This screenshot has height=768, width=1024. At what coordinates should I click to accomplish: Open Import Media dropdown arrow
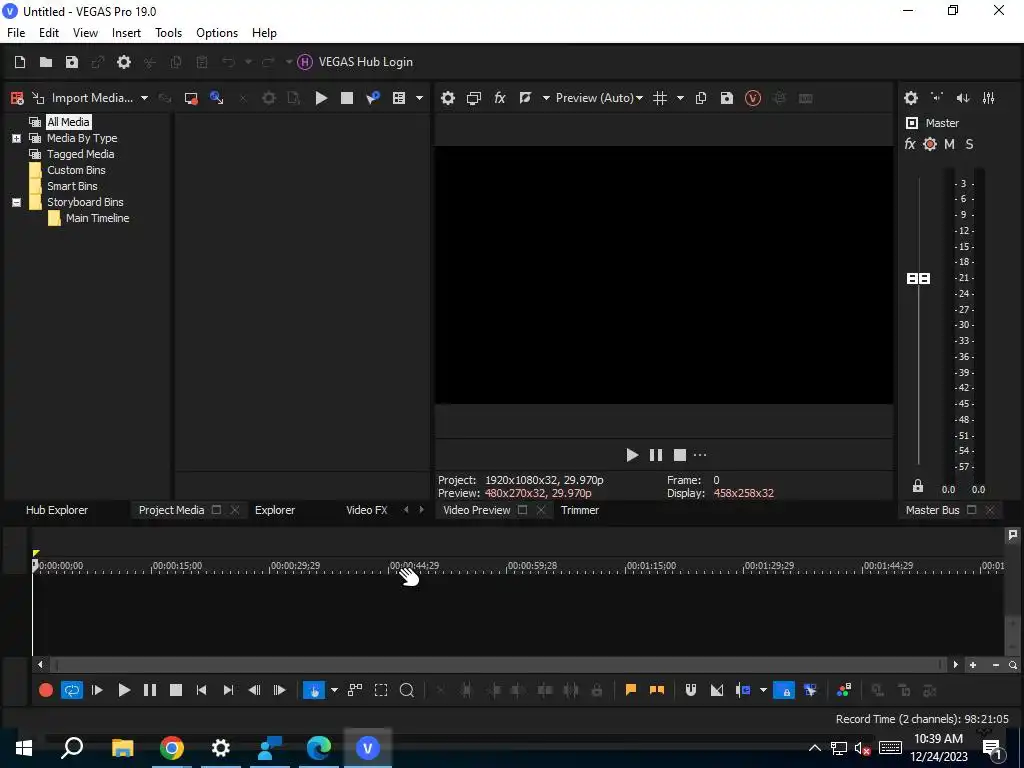[144, 98]
